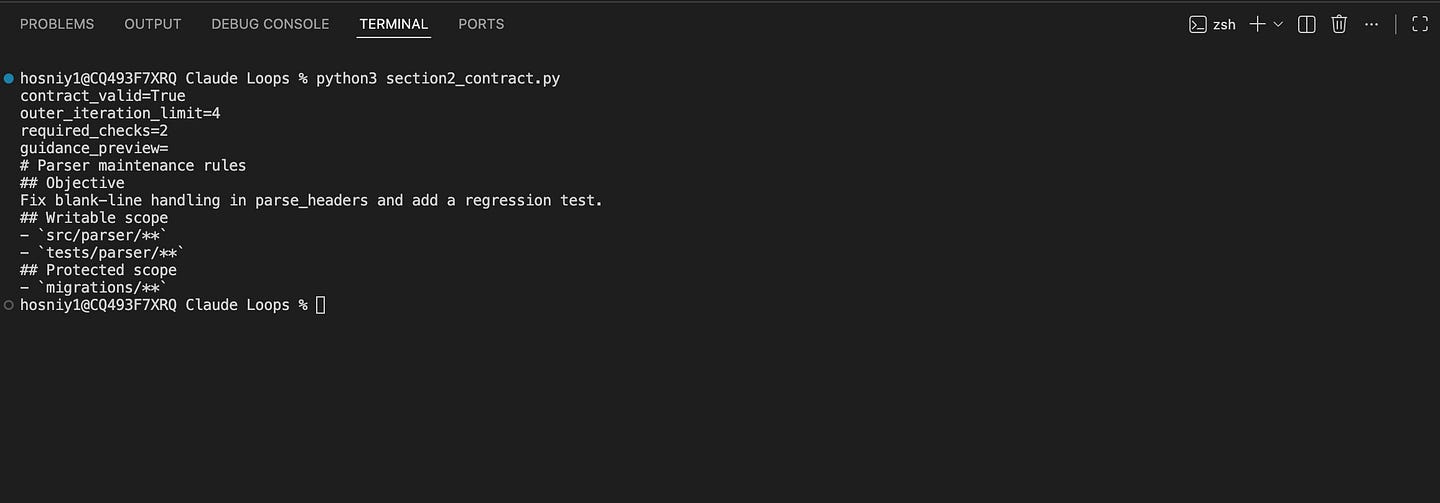Viewport: 1440px width, 503px height.
Task: Show the DEBUG CONSOLE tab
Action: tap(270, 24)
